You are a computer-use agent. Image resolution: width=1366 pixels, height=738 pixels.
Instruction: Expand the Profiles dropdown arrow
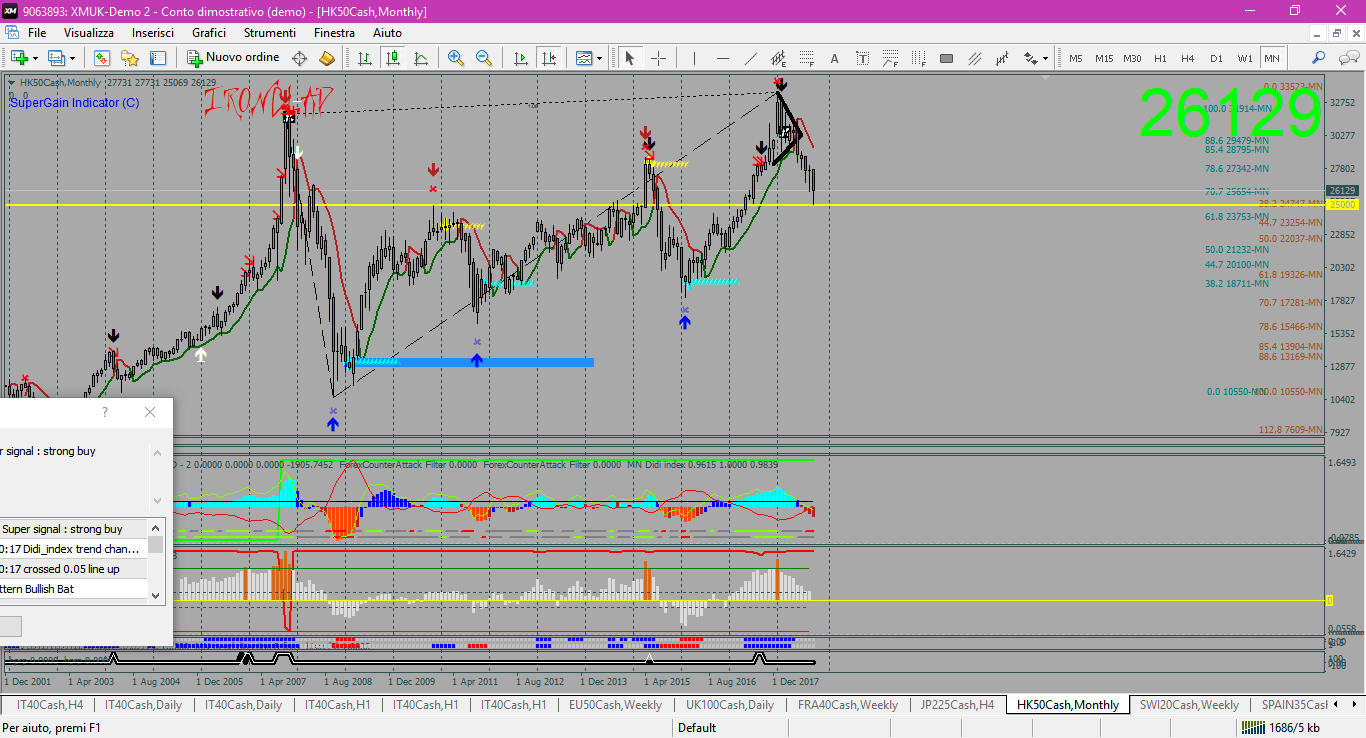tap(73, 58)
